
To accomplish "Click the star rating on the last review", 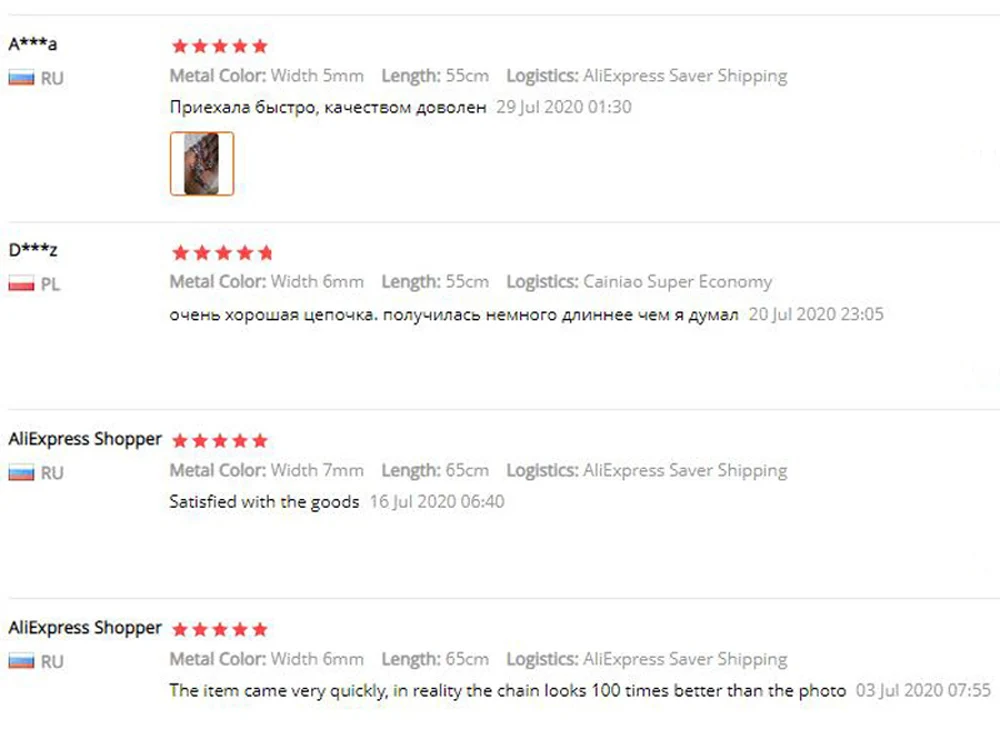I will tap(219, 630).
